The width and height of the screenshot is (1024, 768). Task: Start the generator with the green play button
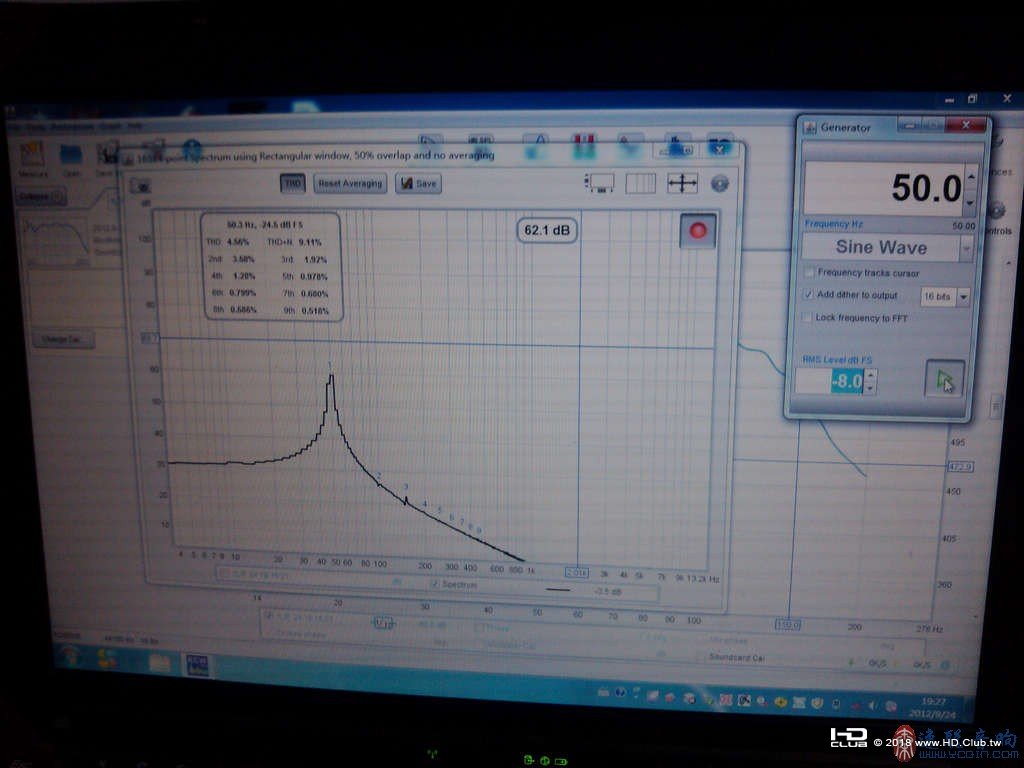coord(944,378)
